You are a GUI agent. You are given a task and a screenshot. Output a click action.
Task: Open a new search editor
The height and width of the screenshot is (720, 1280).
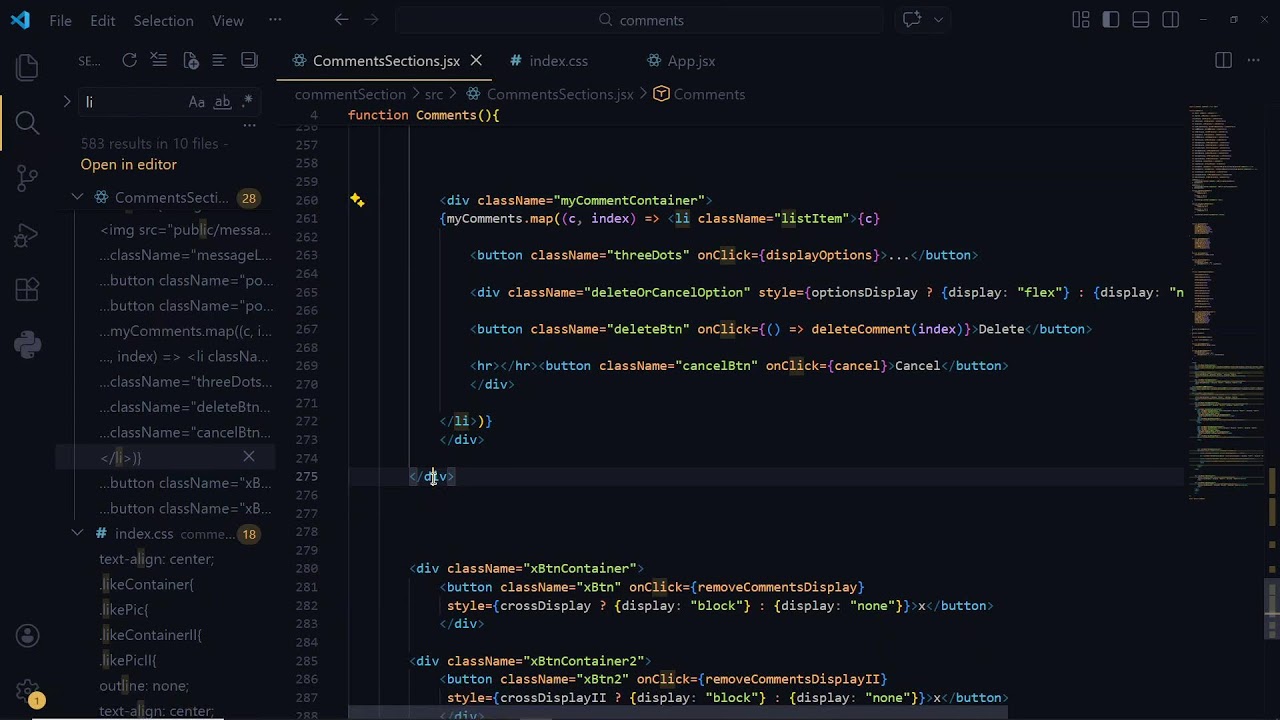coord(190,61)
